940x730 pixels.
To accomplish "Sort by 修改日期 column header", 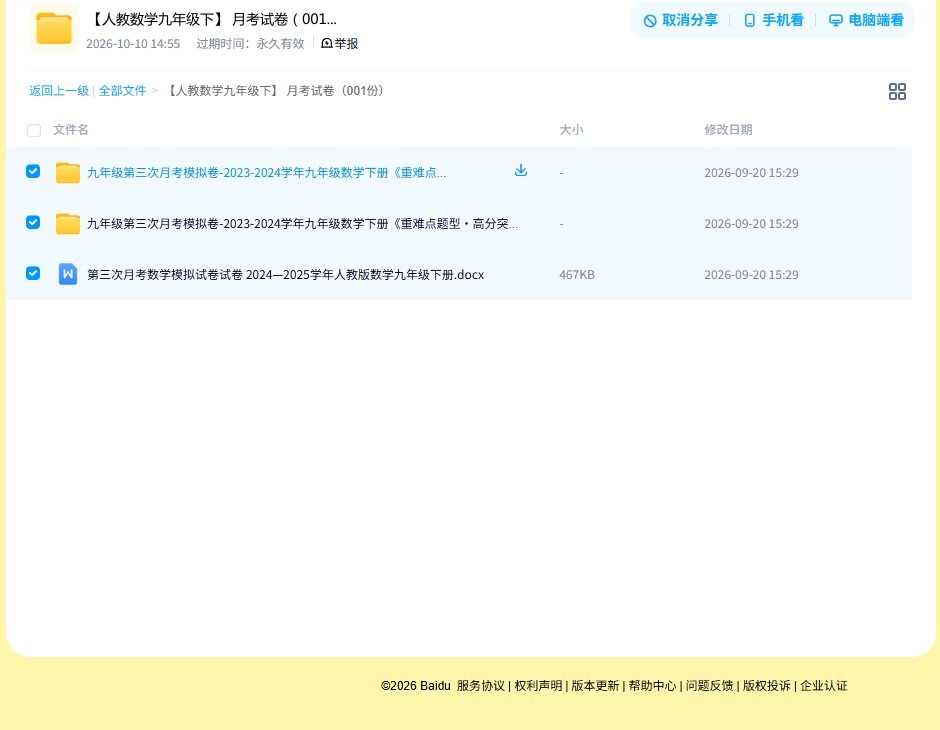I will coord(728,129).
